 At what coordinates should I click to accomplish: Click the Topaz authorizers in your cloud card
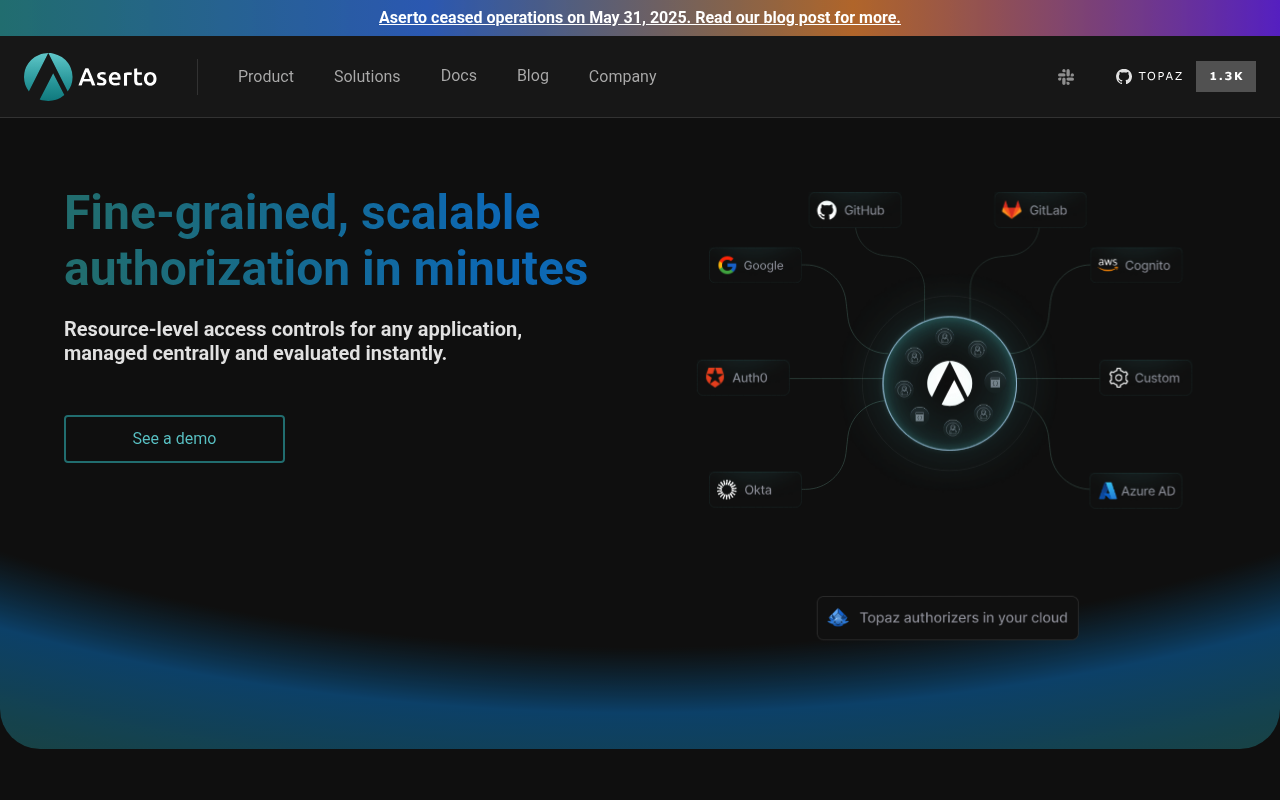click(x=948, y=618)
